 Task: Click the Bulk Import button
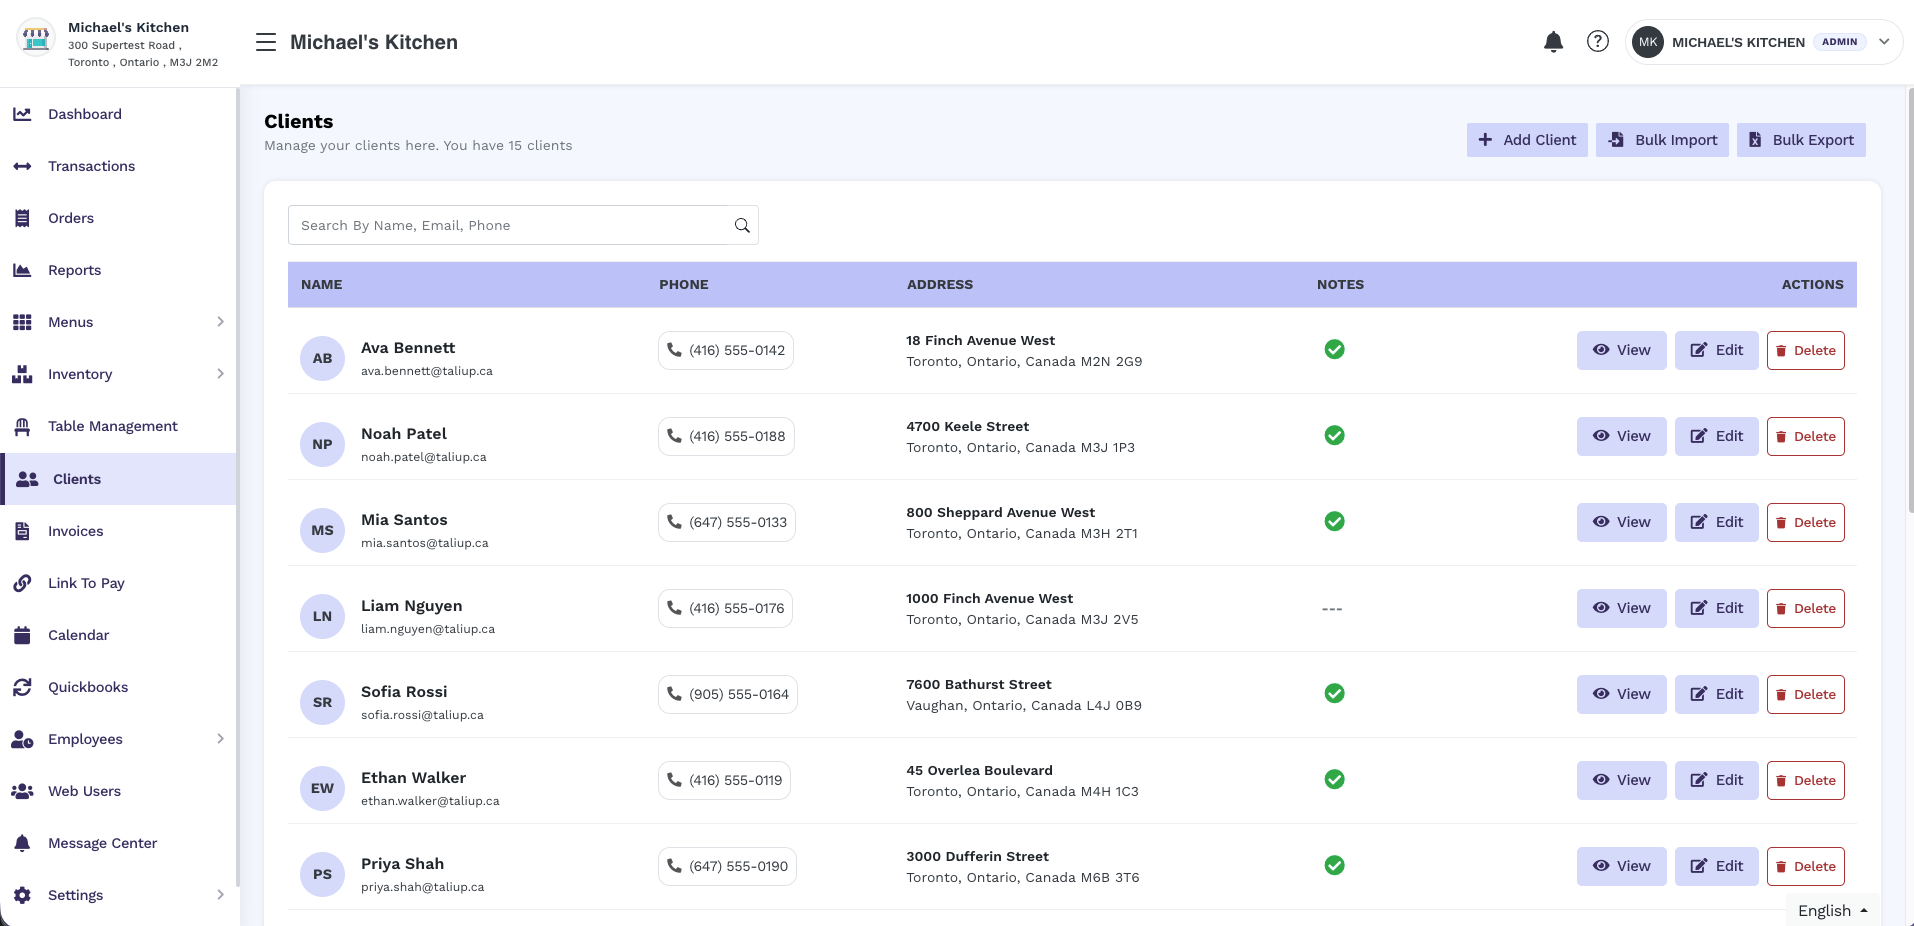coord(1662,140)
